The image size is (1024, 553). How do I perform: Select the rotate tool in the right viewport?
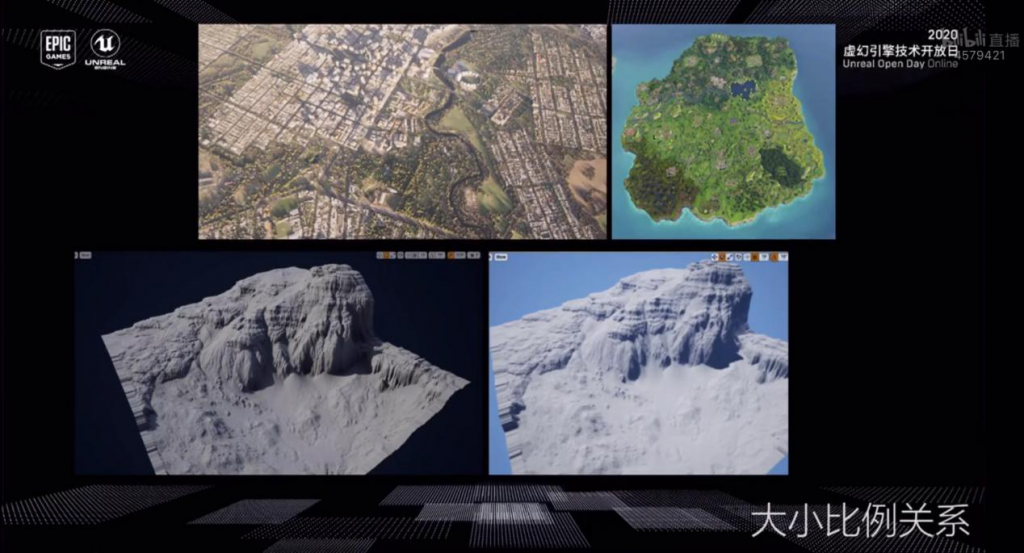click(x=722, y=257)
